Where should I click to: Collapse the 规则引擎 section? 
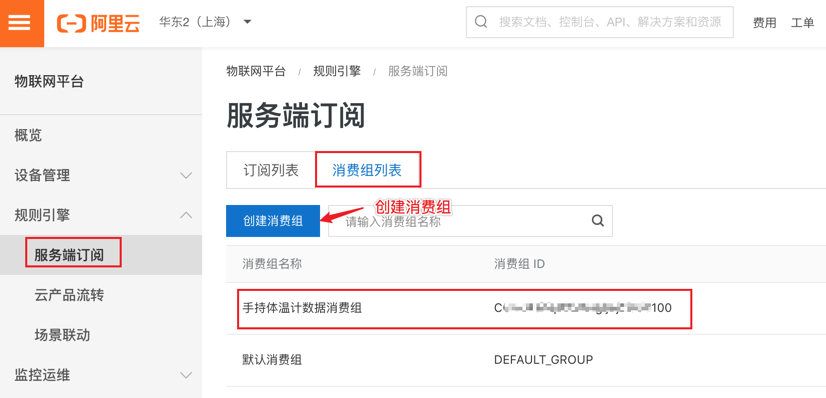pos(101,215)
